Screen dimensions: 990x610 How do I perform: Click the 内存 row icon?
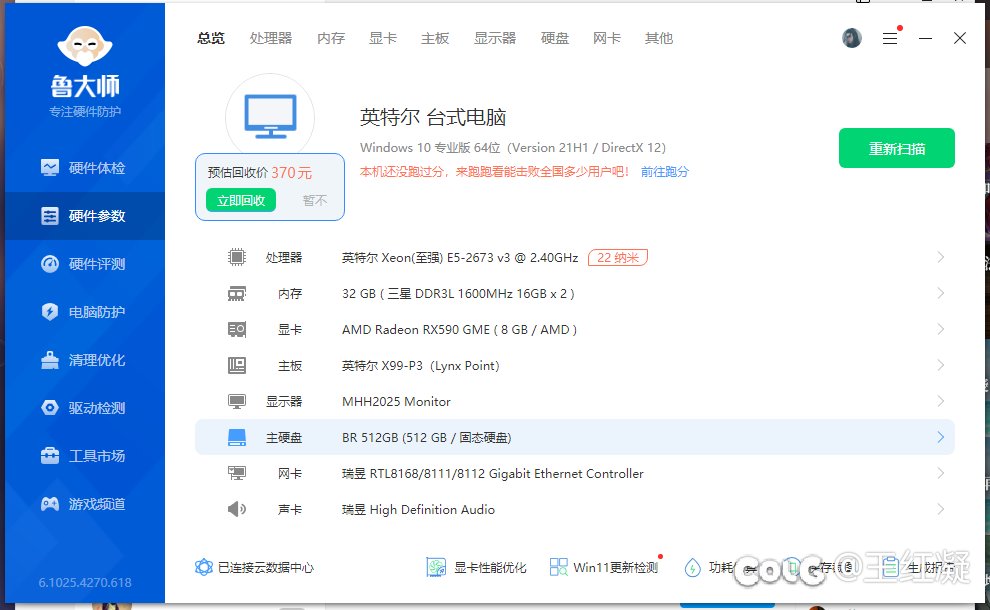(x=237, y=294)
